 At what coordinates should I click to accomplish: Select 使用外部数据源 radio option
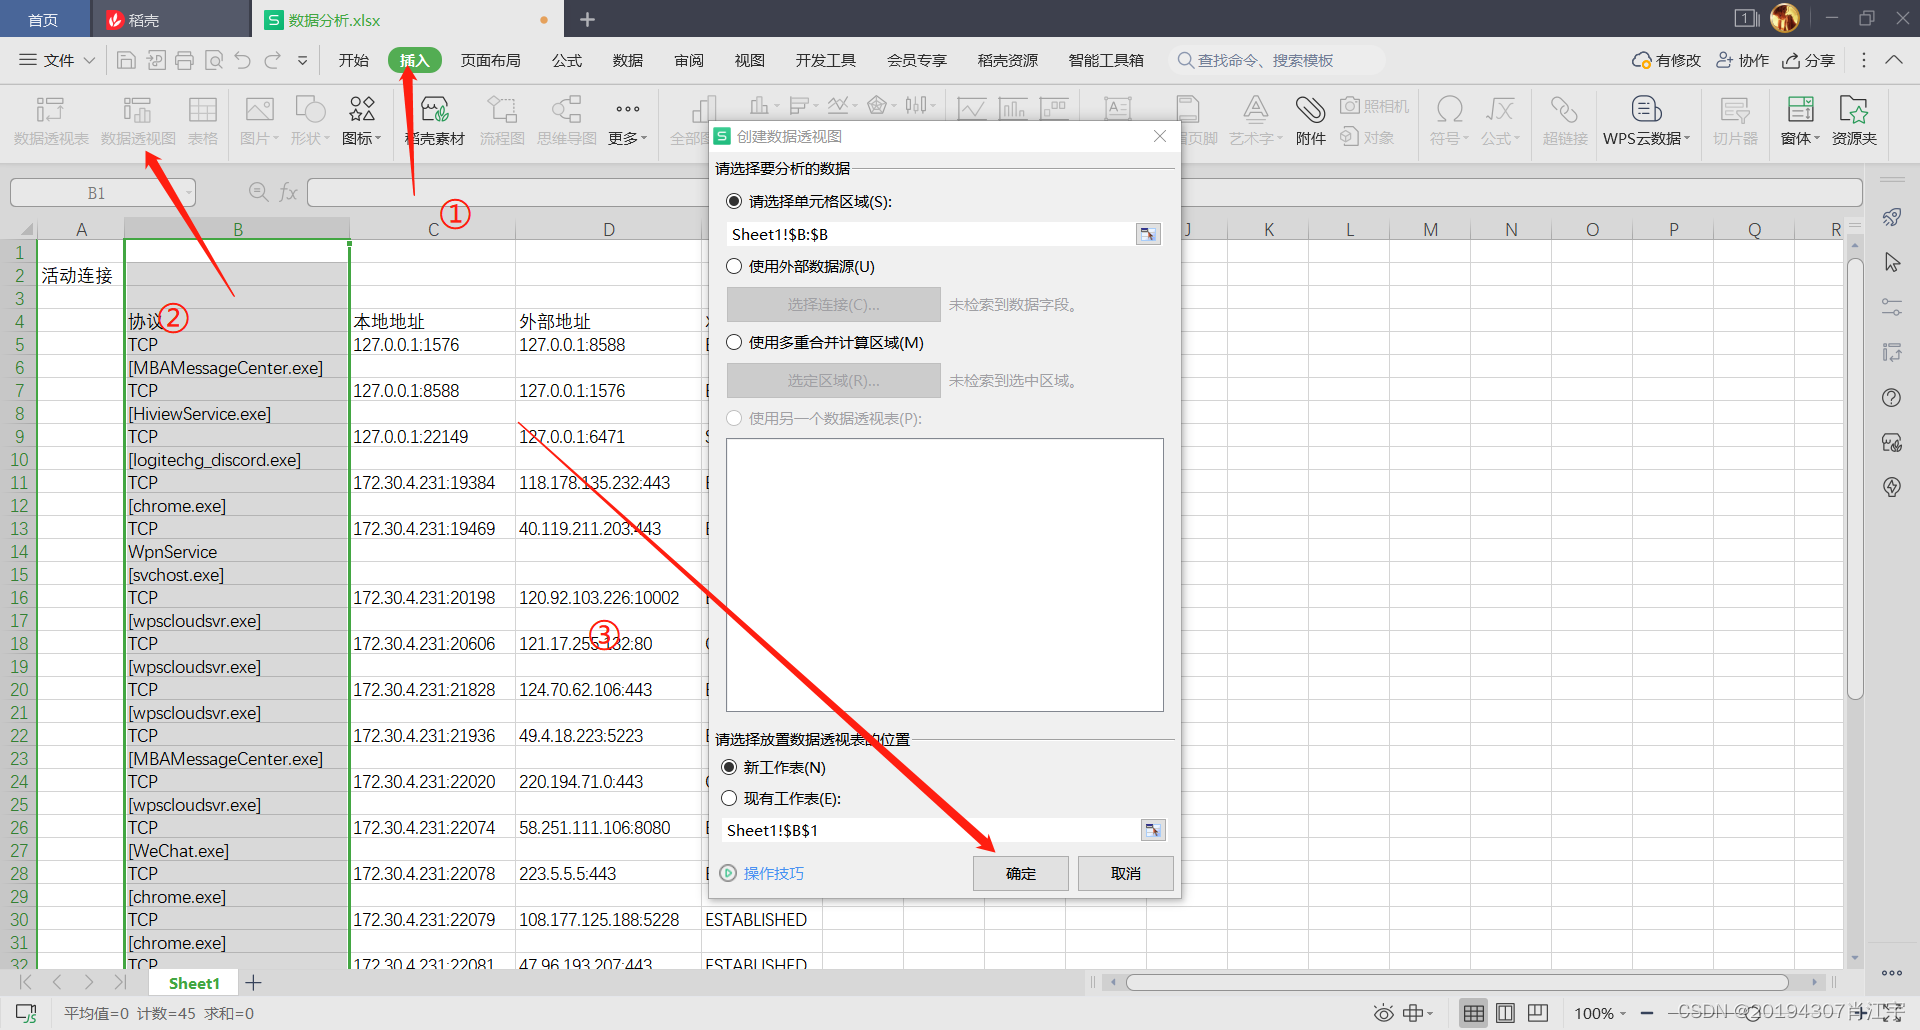(x=734, y=266)
